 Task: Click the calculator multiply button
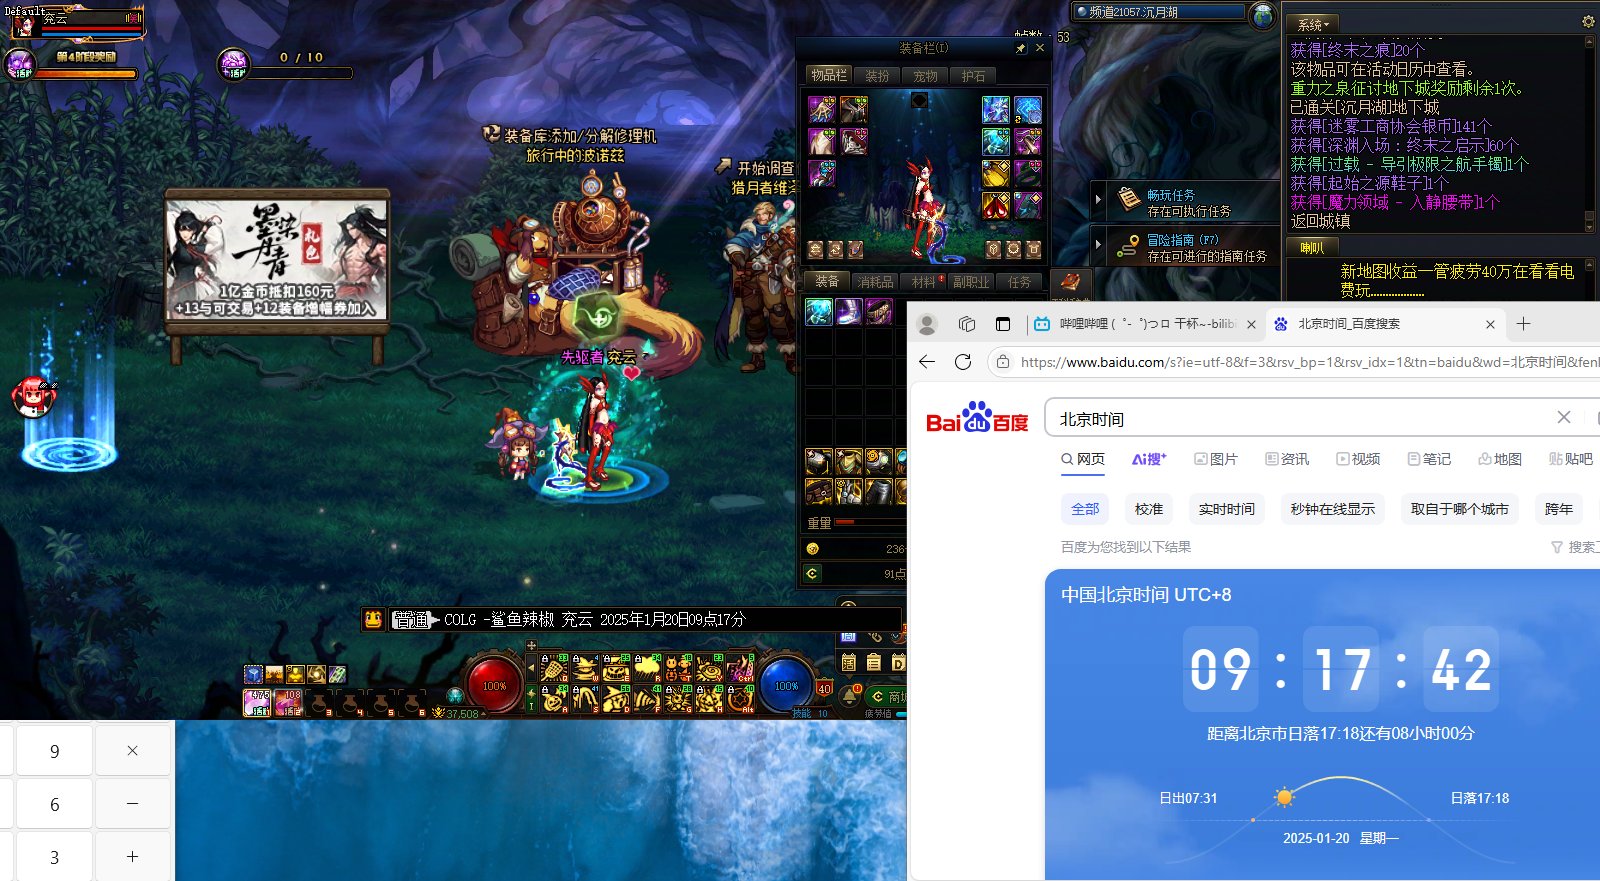click(x=132, y=751)
